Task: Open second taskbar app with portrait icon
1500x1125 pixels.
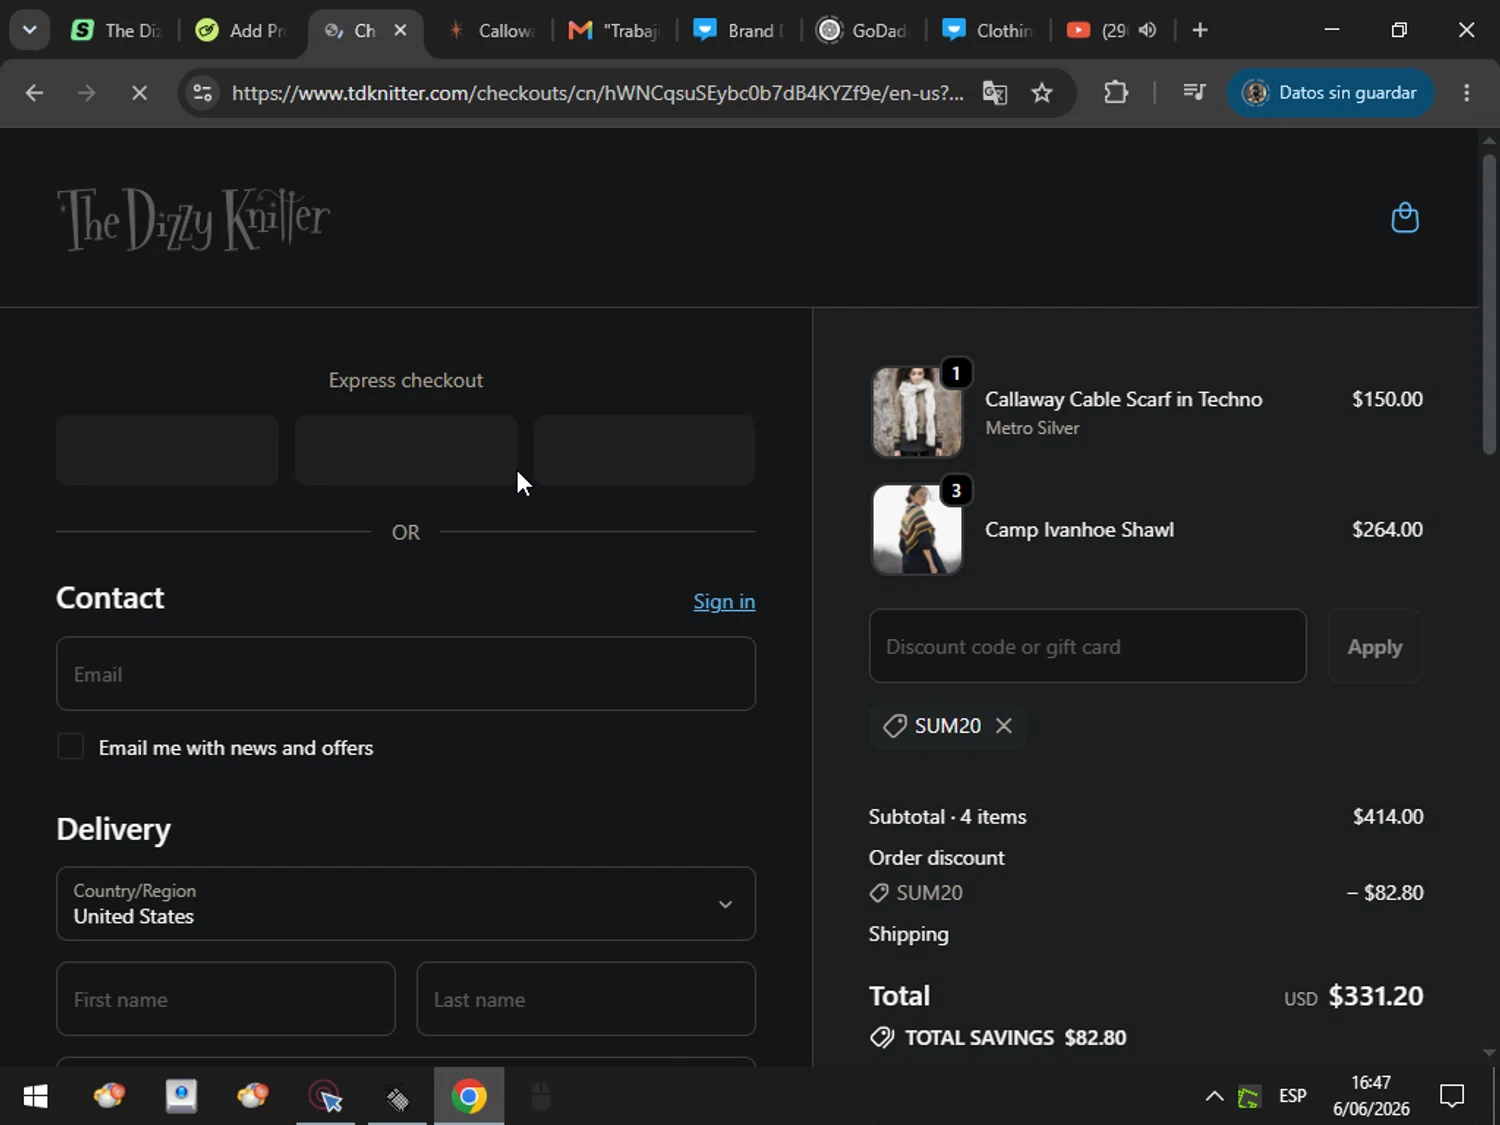Action: pyautogui.click(x=181, y=1097)
